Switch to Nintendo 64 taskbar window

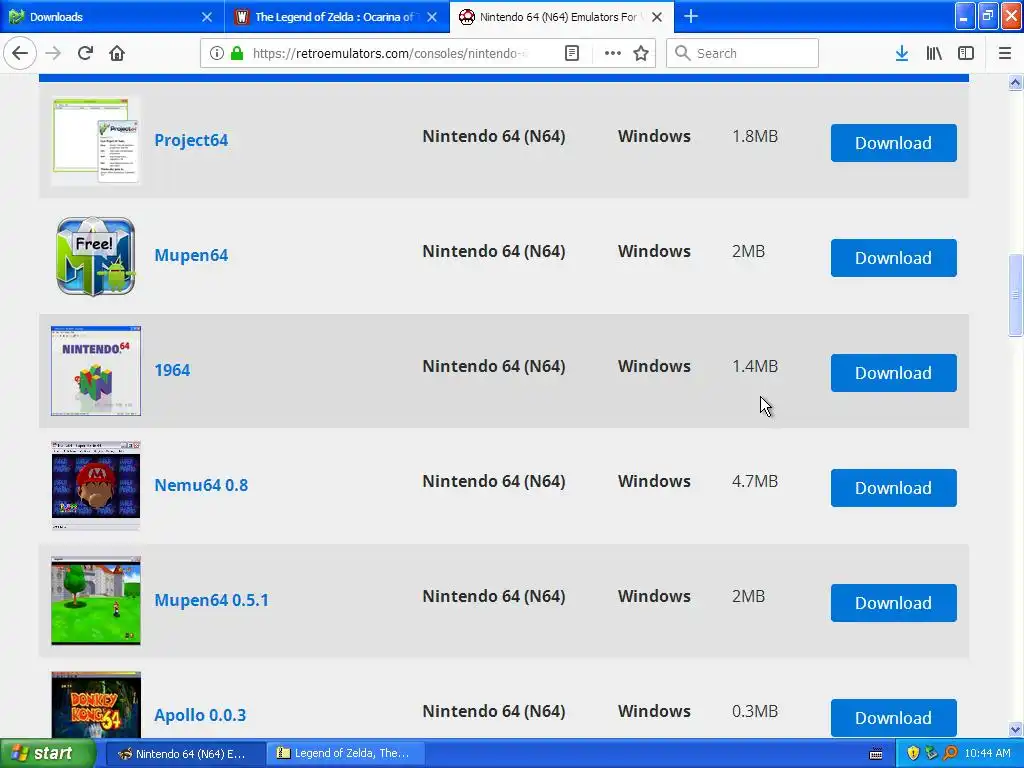click(185, 754)
